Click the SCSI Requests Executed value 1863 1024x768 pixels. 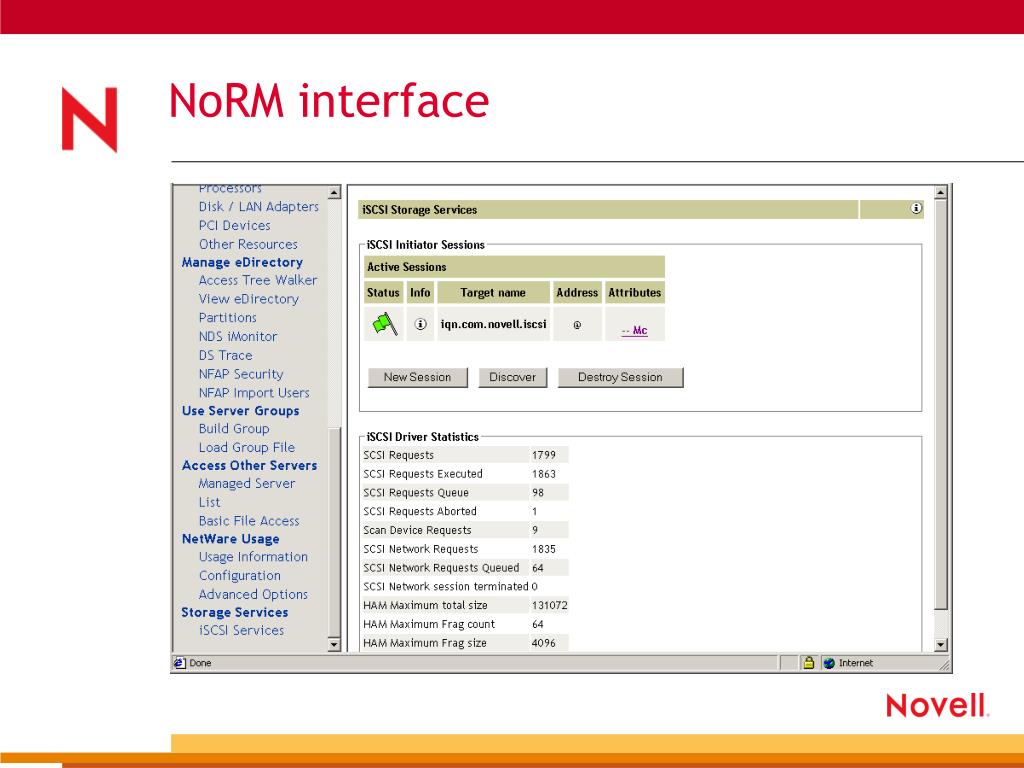point(544,474)
